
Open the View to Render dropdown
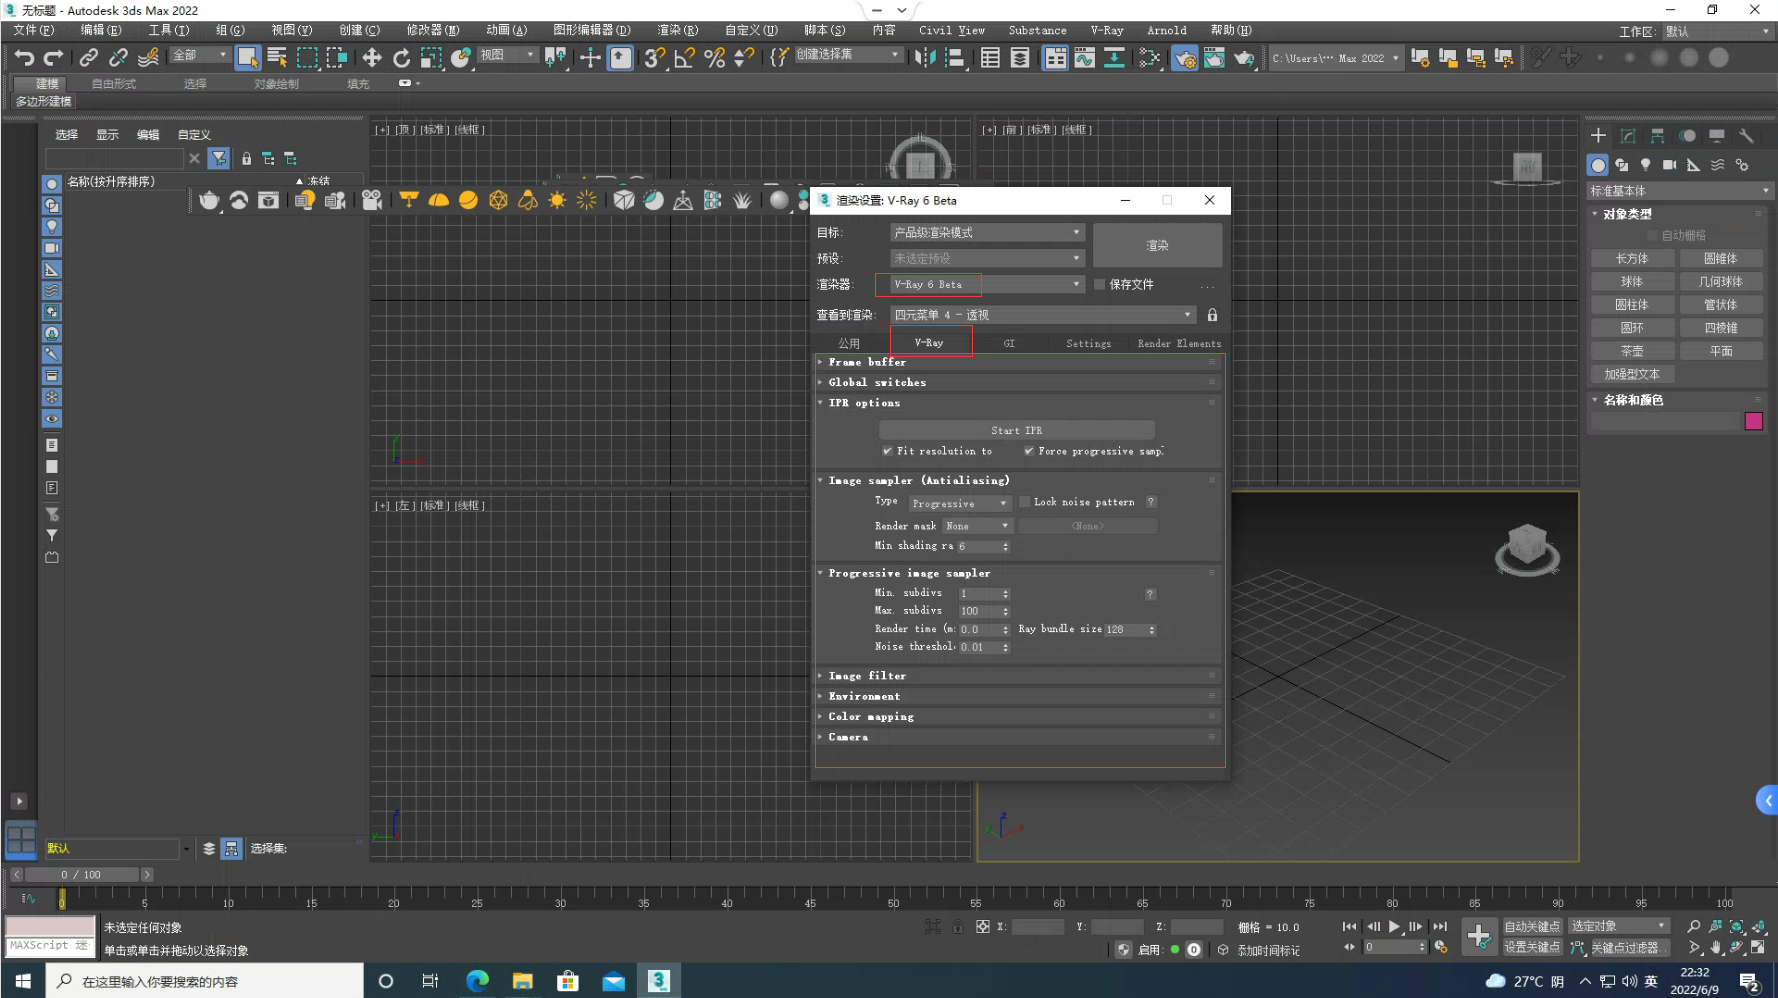pos(1043,315)
